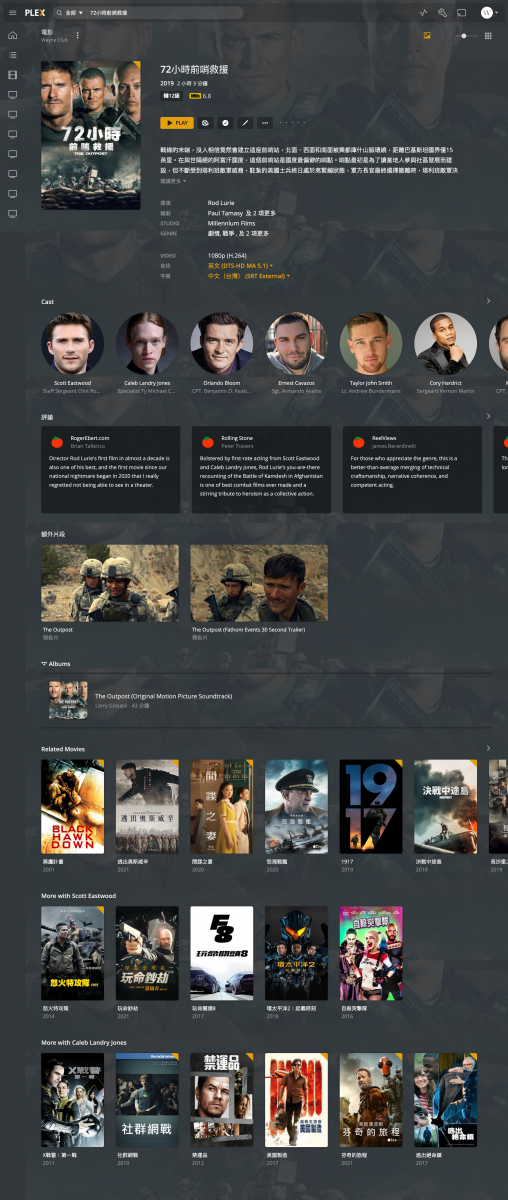508x1200 pixels.
Task: Click the PLEX logo
Action: [35, 13]
